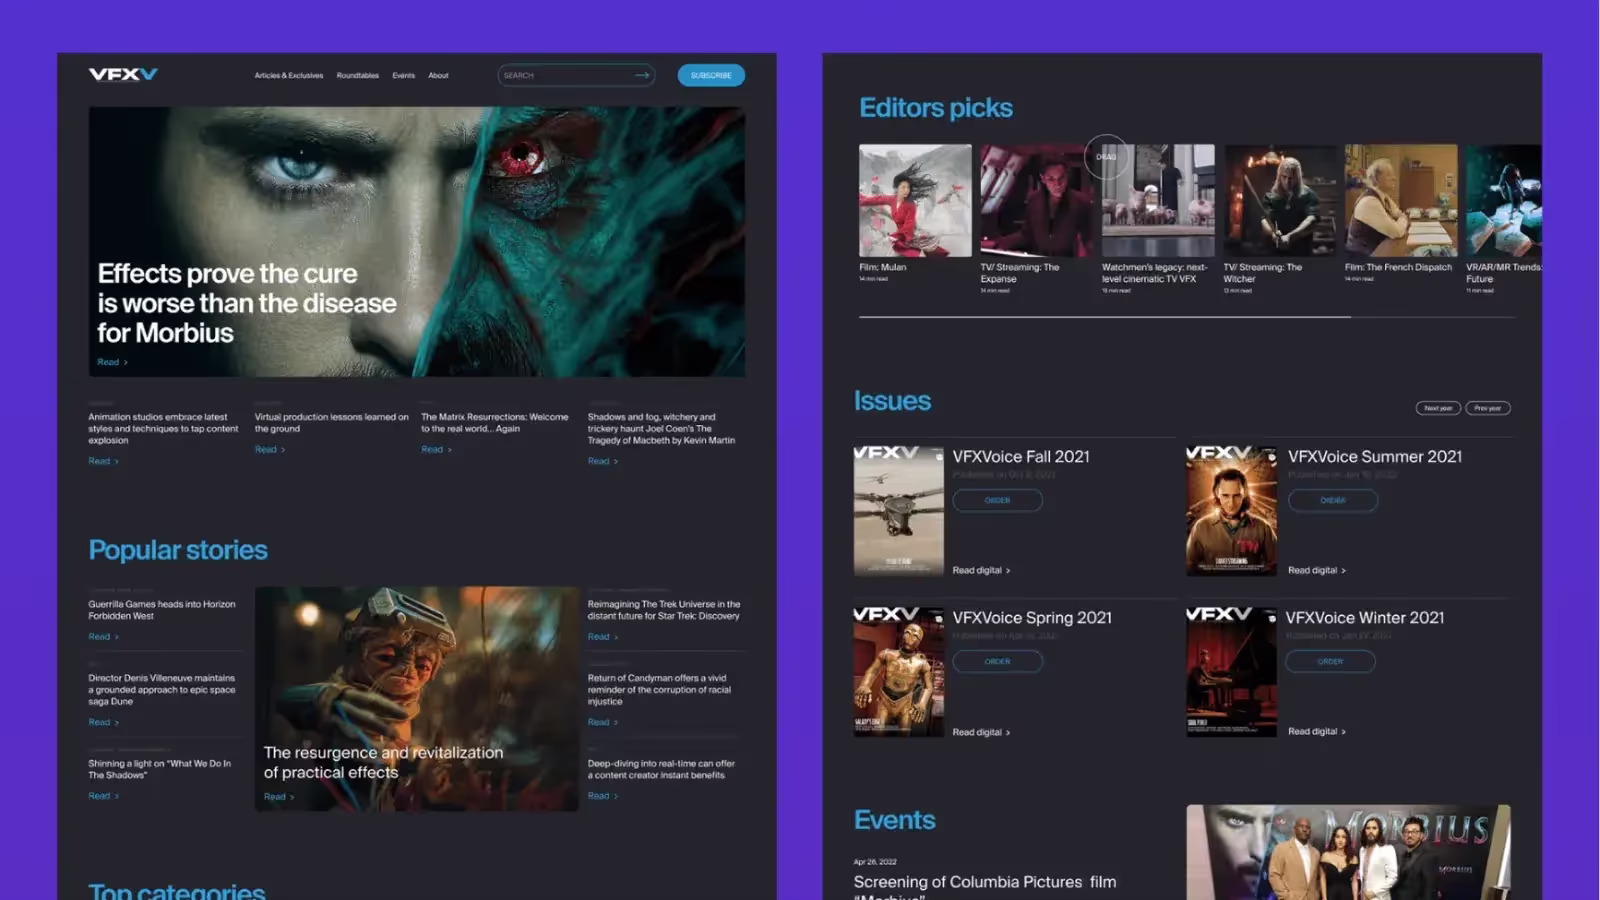1600x900 pixels.
Task: Focus the SEARCH input field
Action: click(x=565, y=76)
